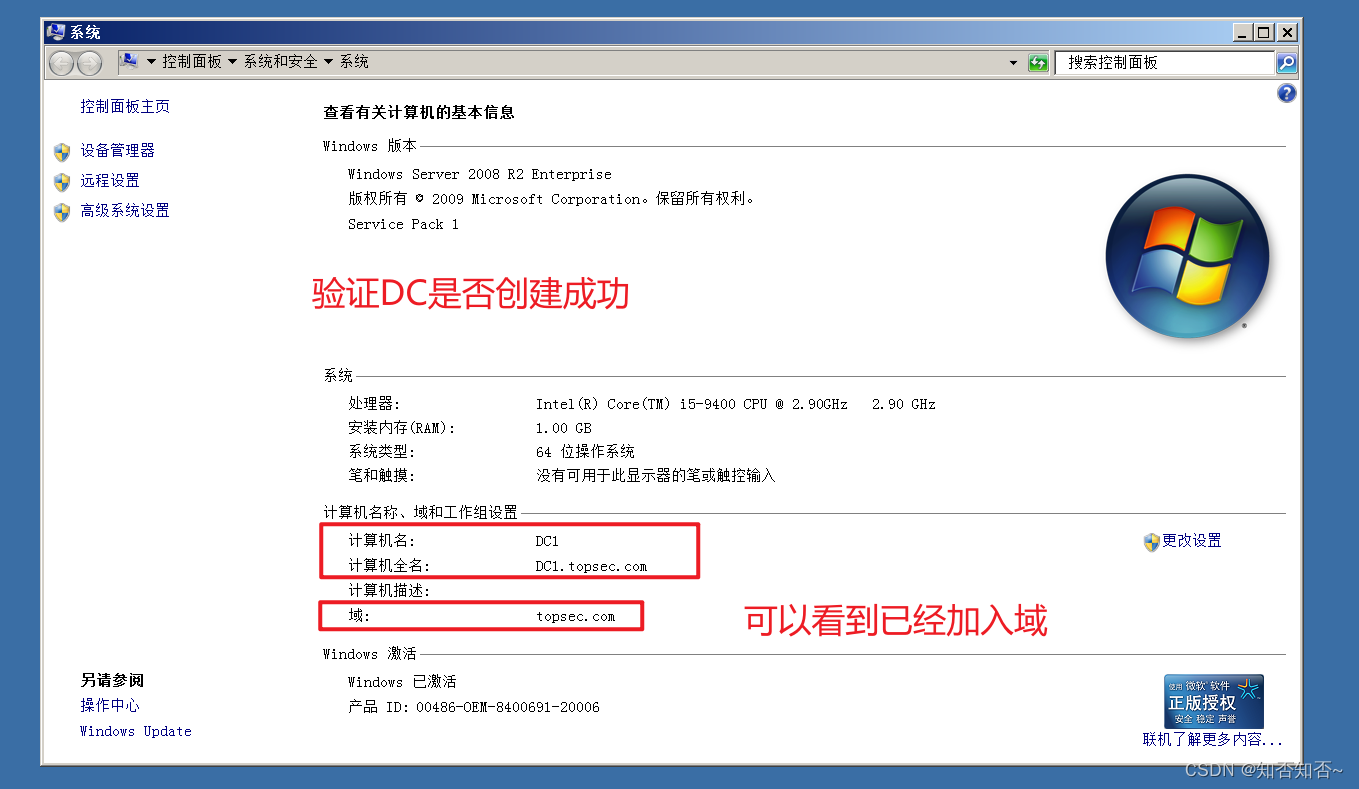Click the copyright 2009 Microsoft Corporation line

point(551,199)
